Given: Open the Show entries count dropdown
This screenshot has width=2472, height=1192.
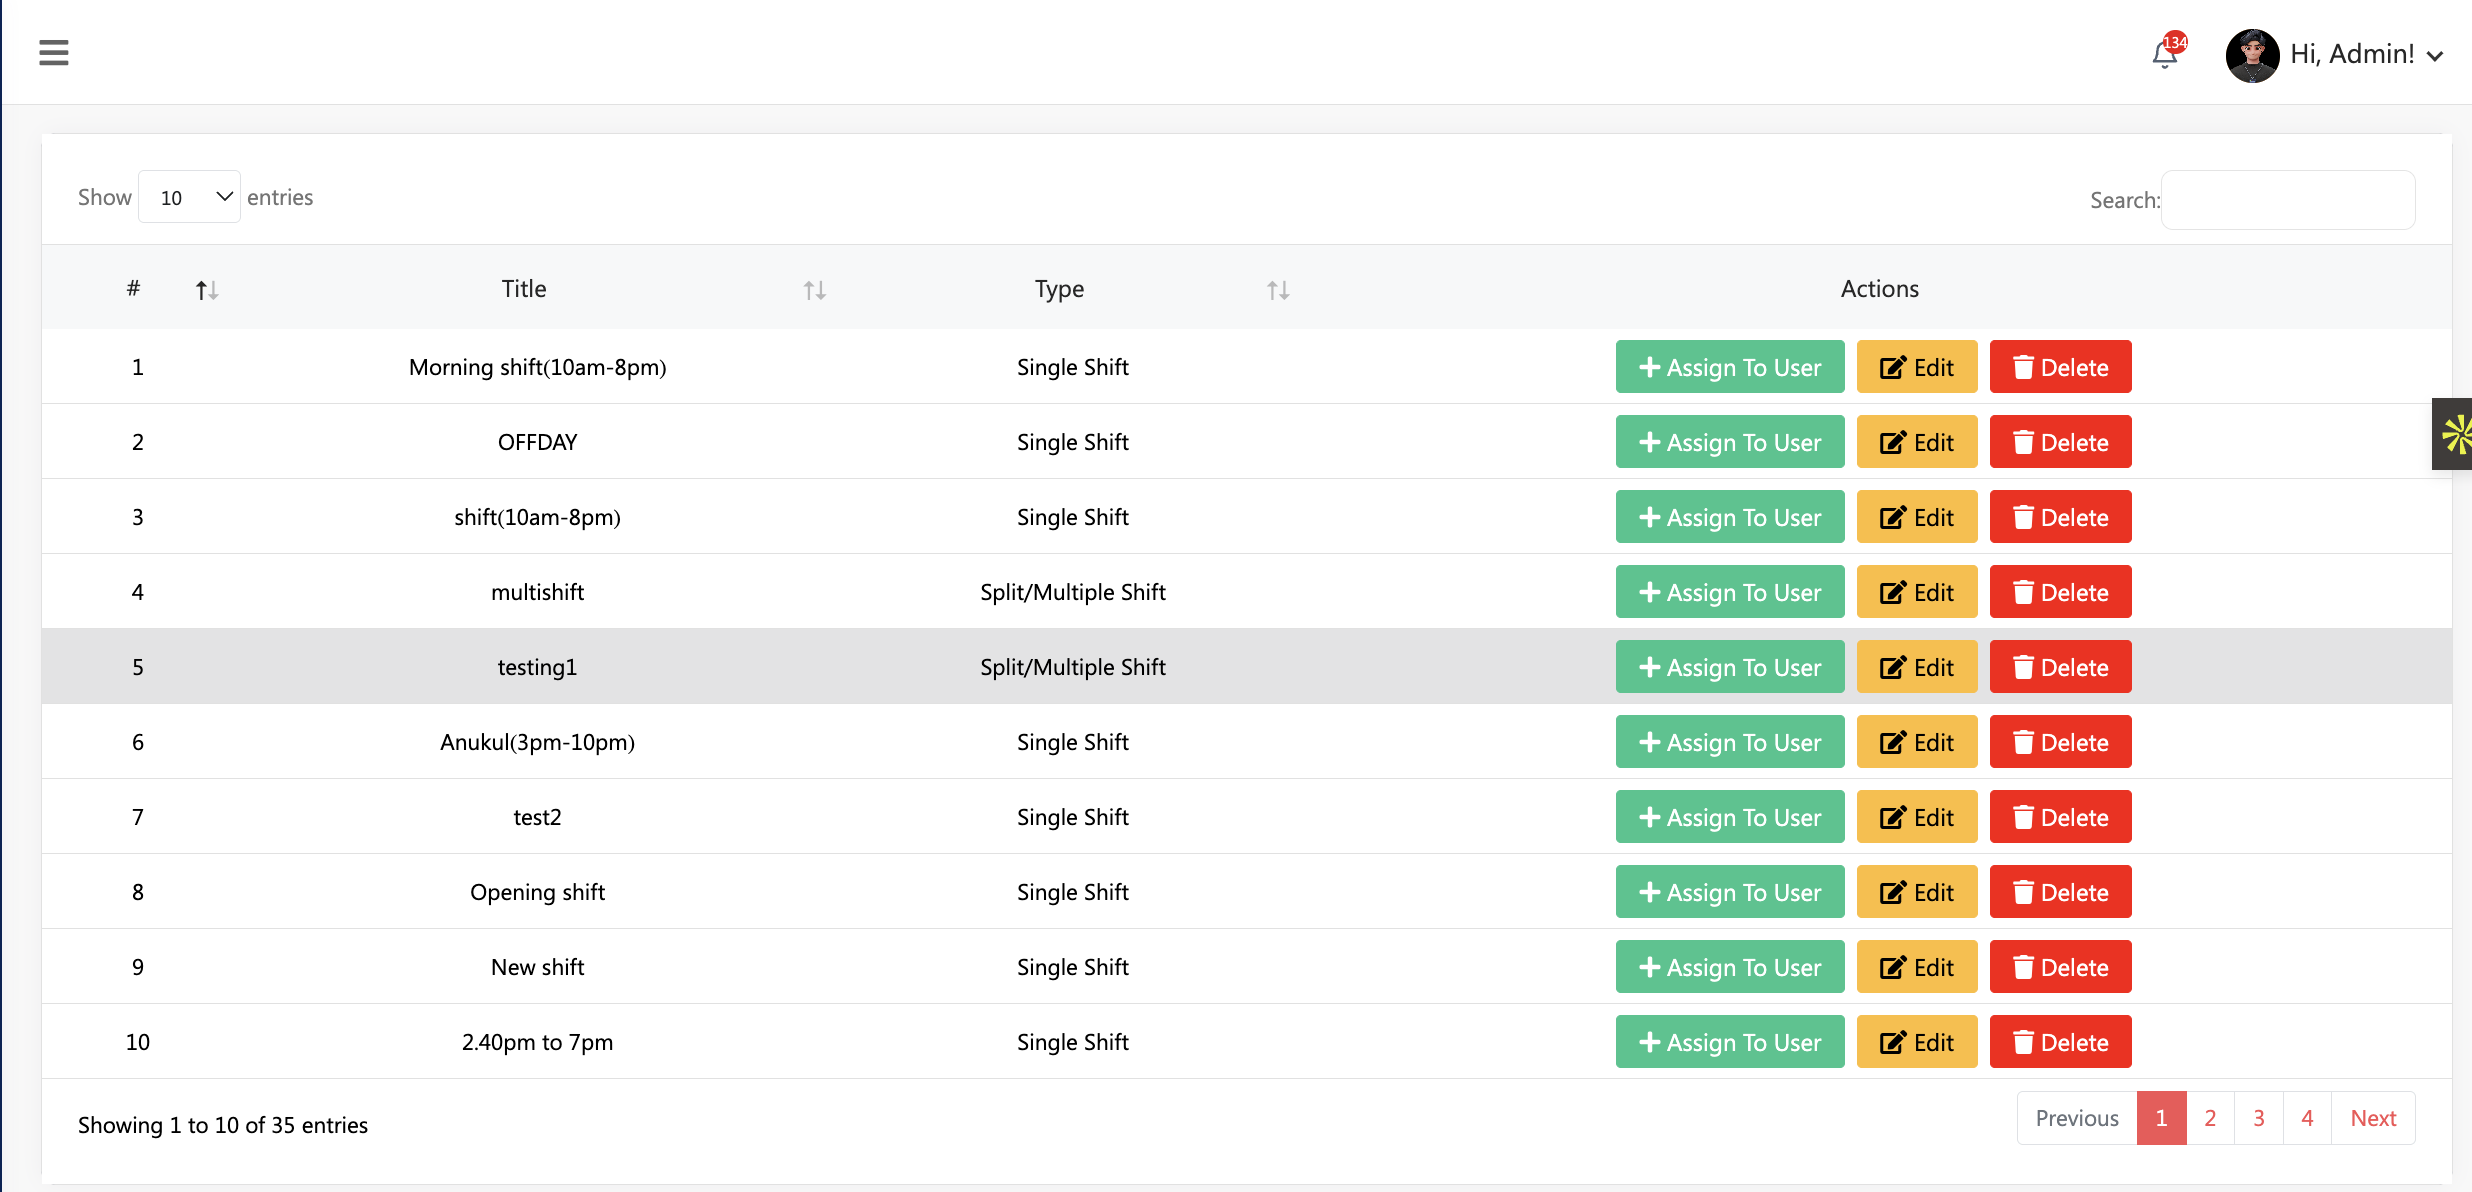Looking at the screenshot, I should pos(189,197).
